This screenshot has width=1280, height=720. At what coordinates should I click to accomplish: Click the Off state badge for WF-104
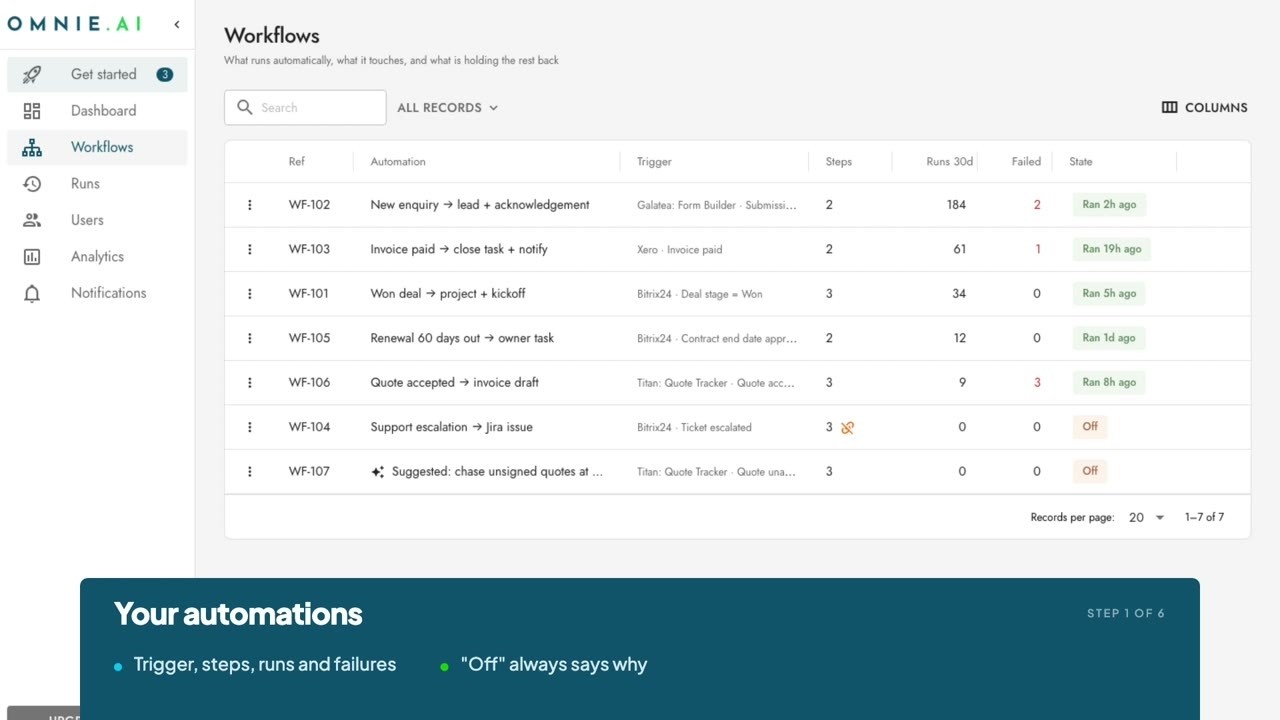1090,427
